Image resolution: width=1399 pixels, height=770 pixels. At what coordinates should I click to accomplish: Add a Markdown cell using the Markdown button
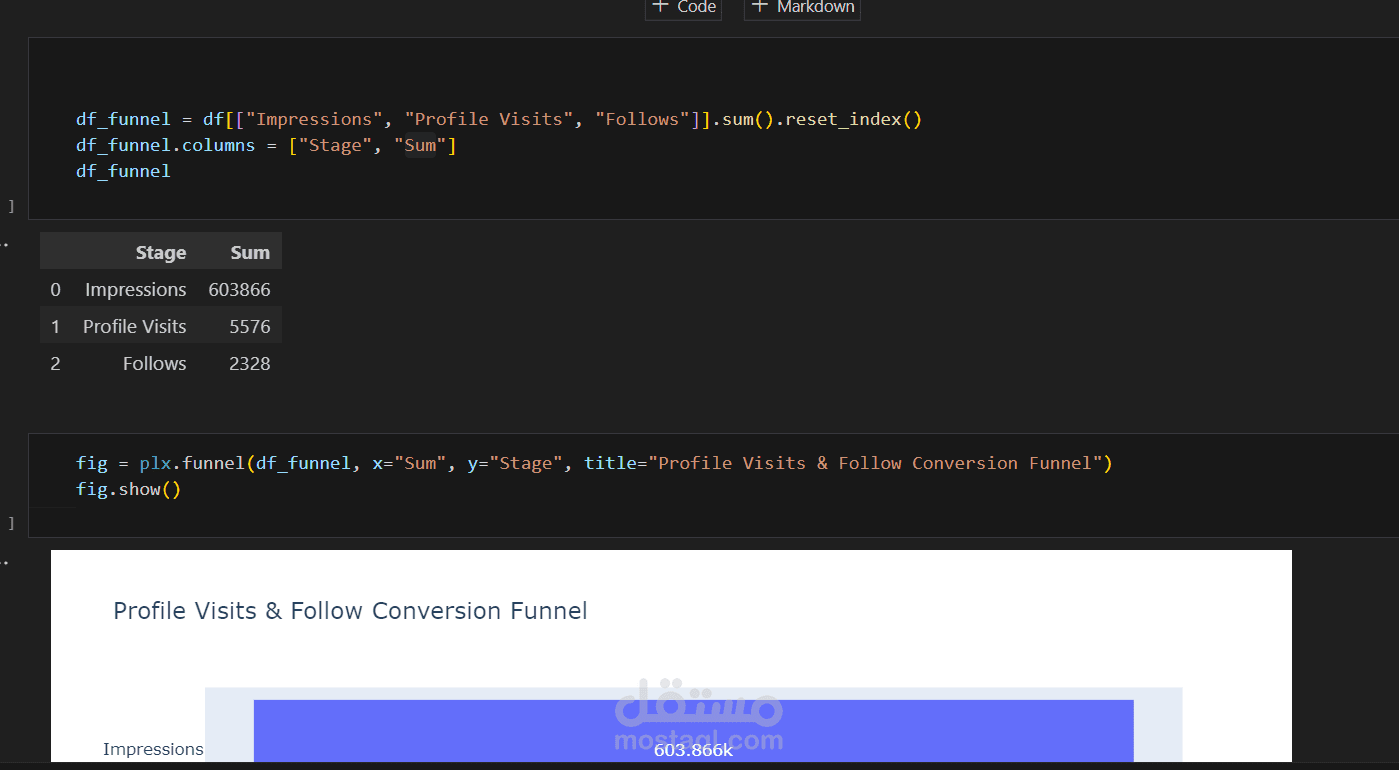click(802, 8)
